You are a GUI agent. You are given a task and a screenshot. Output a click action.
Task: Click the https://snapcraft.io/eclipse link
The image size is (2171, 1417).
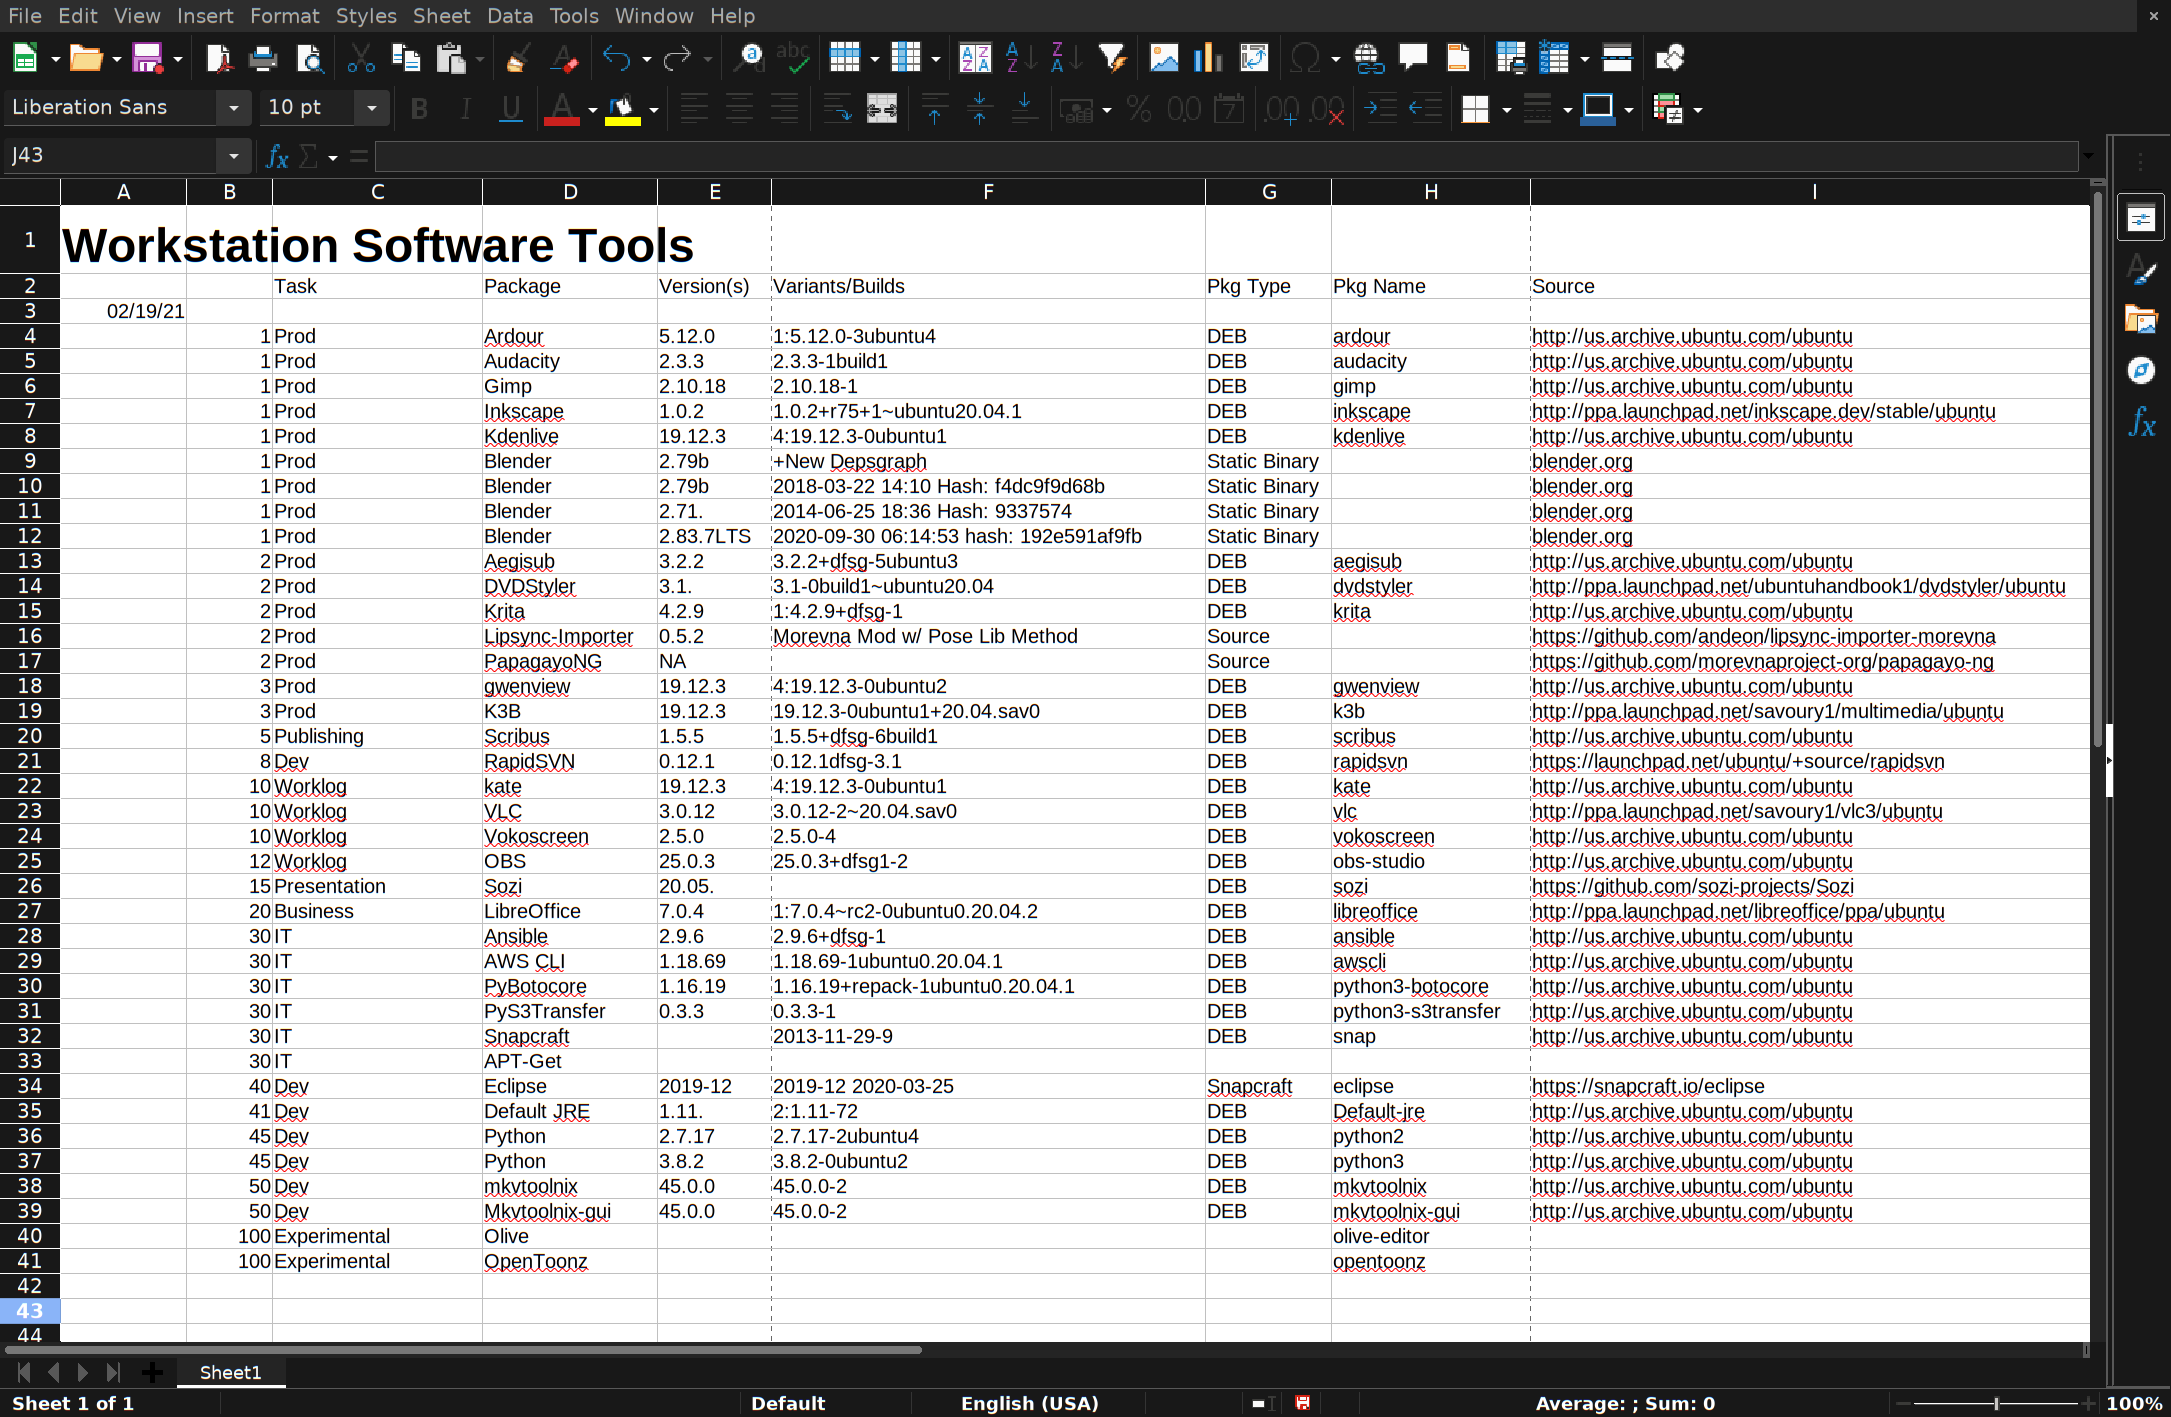pos(1647,1086)
